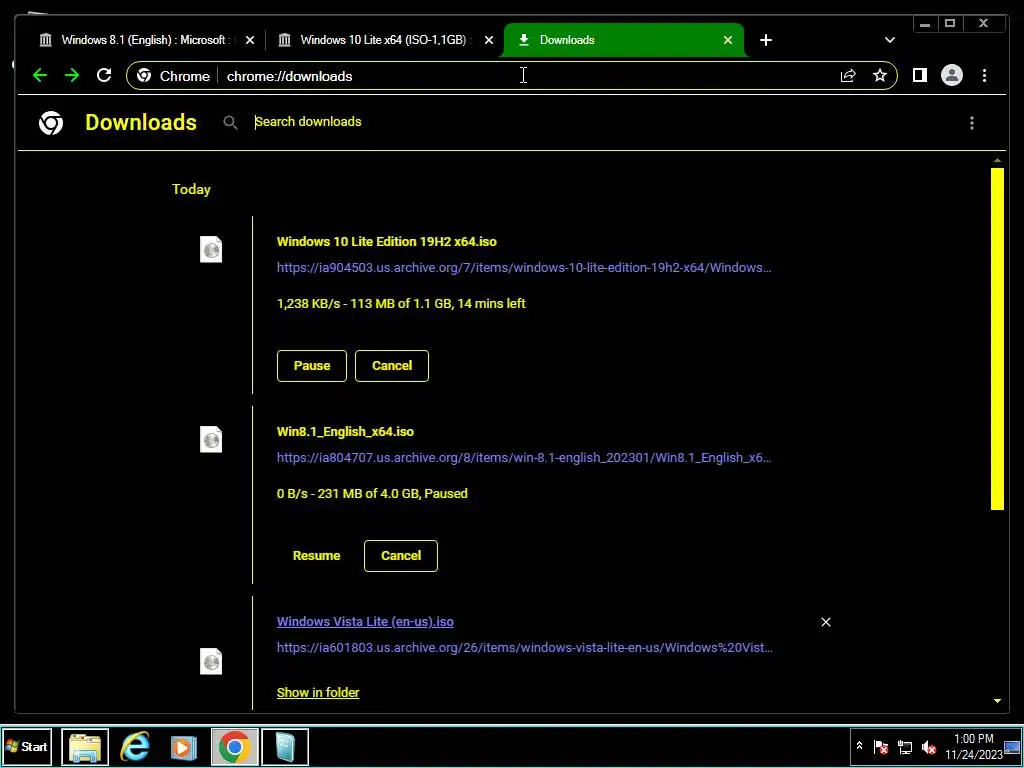Click the Win8.1_English_x64.iso file name

point(345,432)
